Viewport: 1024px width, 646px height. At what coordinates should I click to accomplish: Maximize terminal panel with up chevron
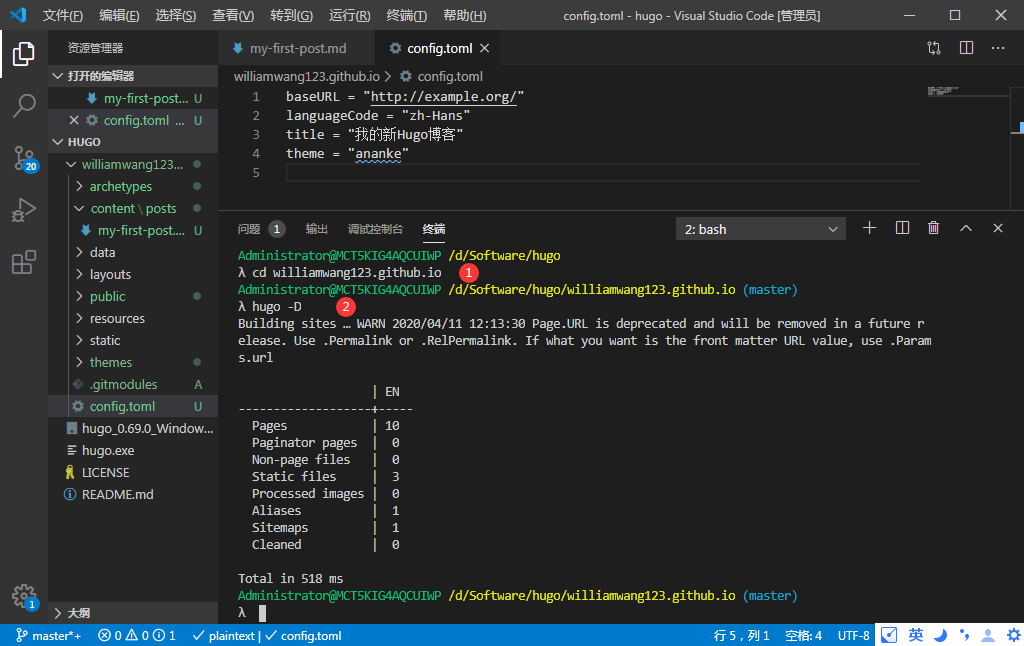click(x=966, y=228)
